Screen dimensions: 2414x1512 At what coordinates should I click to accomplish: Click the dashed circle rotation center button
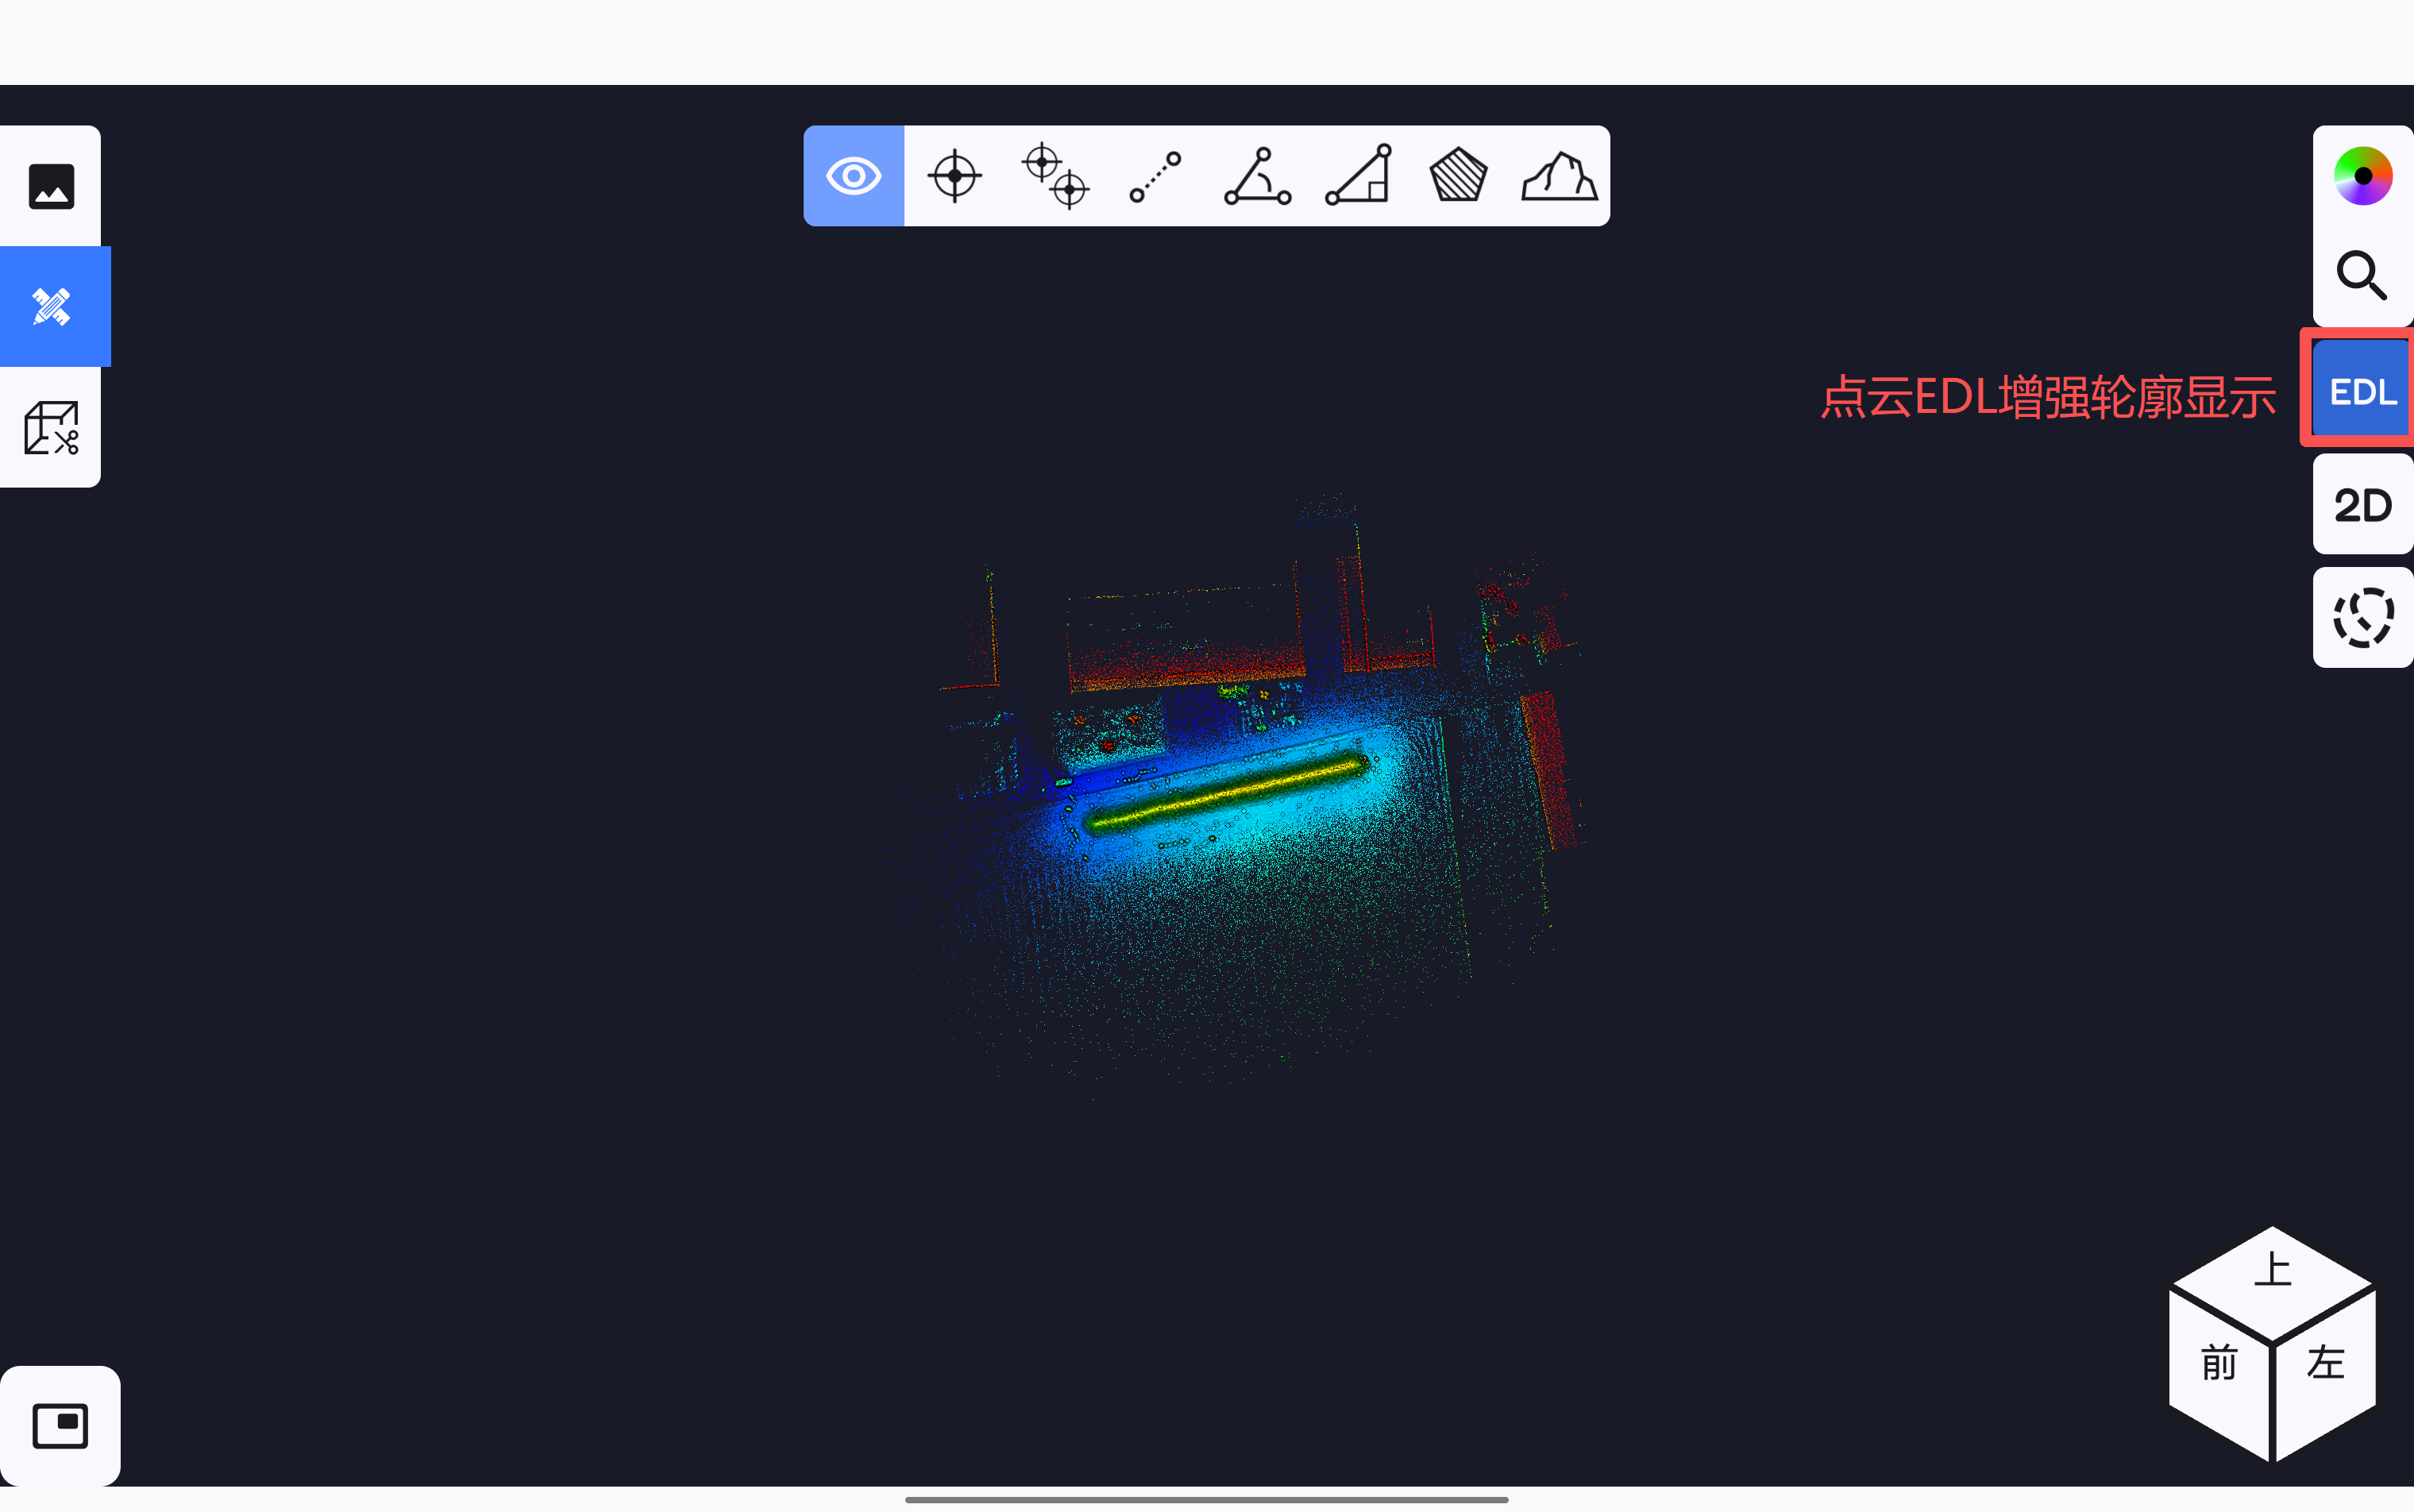(2362, 618)
